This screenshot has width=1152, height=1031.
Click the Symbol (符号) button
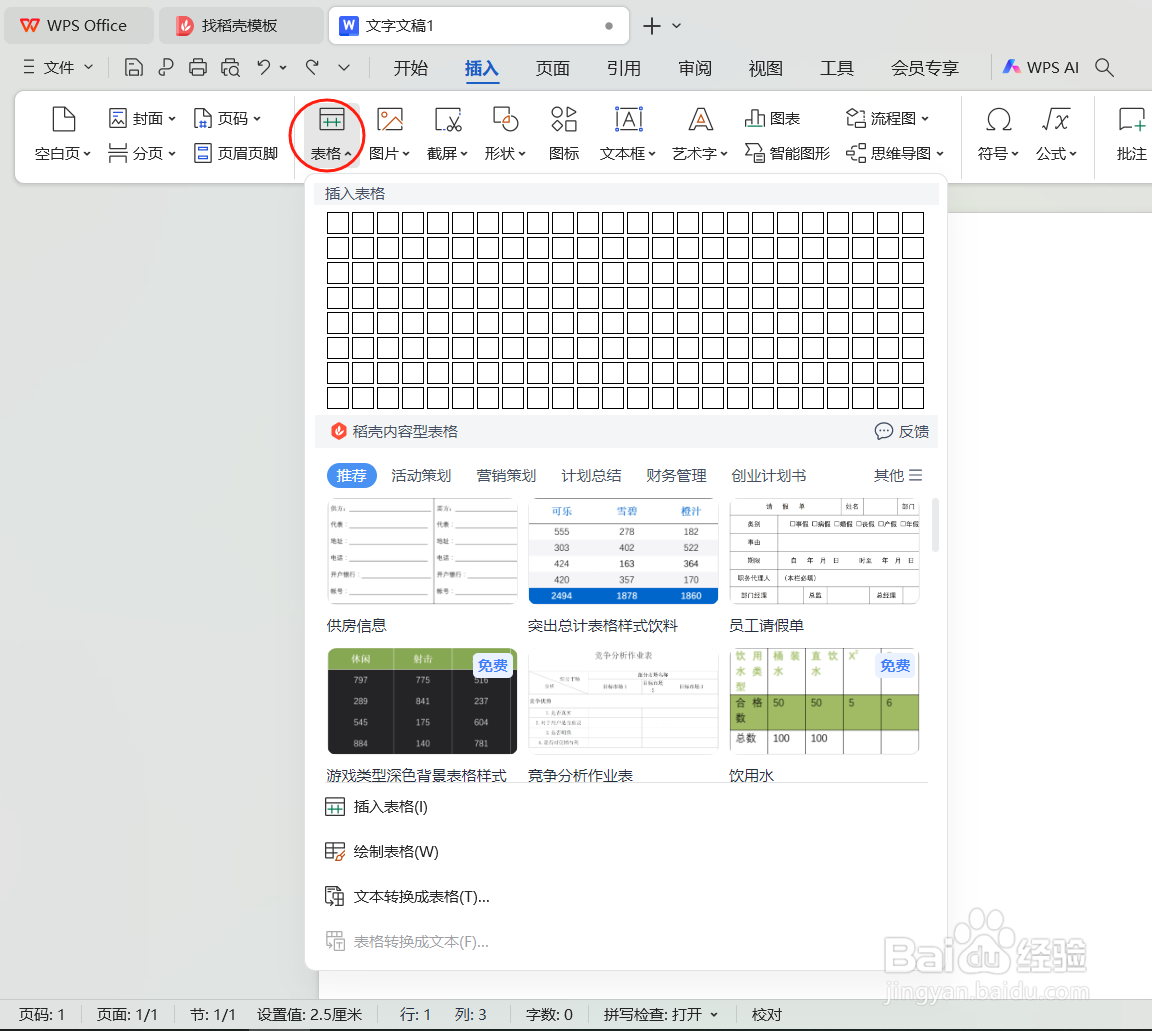998,134
